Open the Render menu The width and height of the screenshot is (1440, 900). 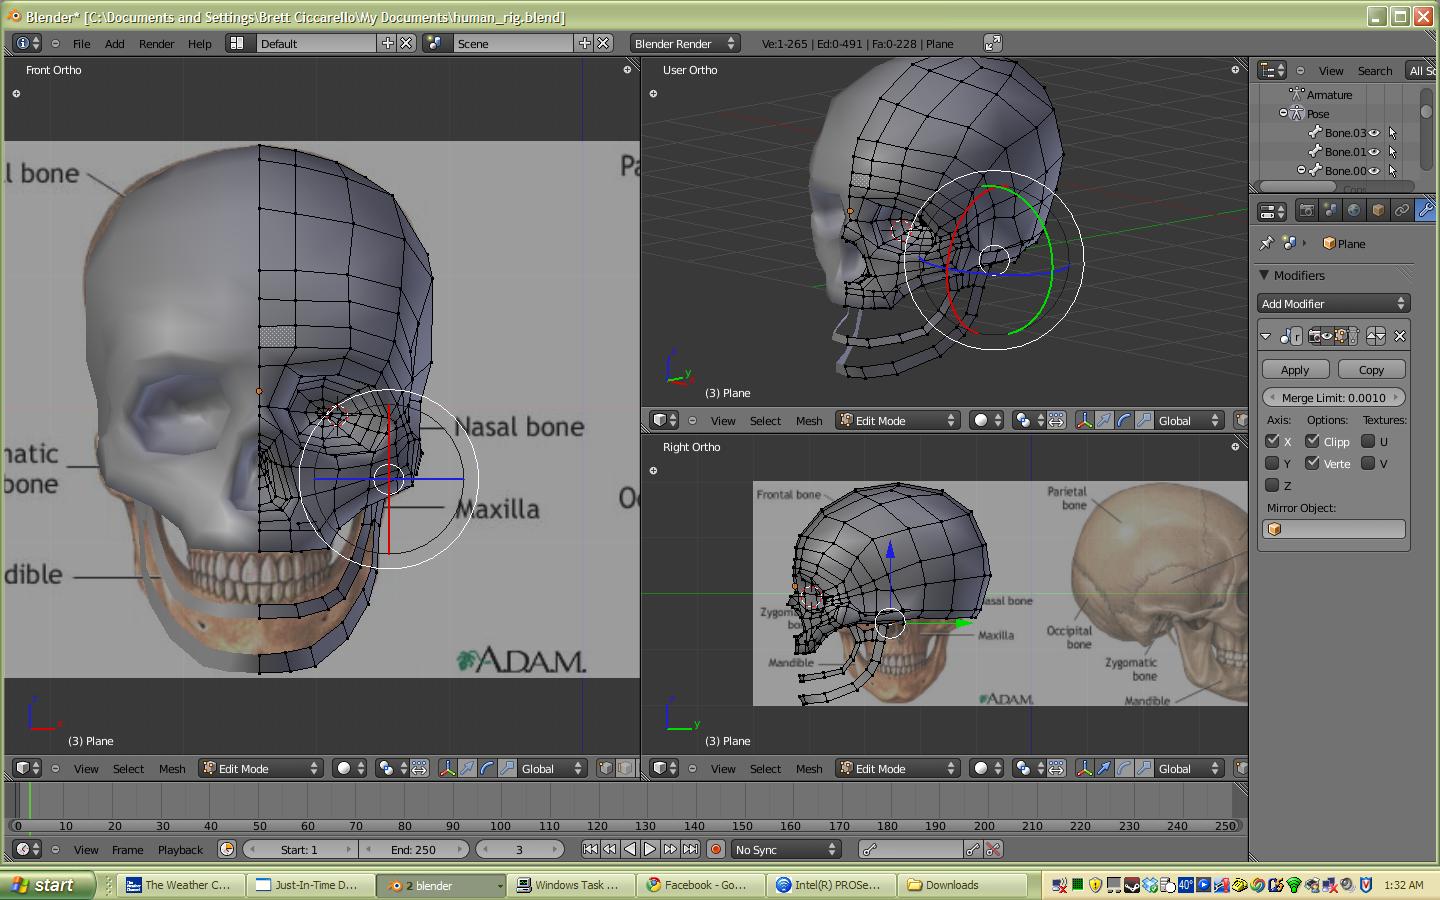point(156,43)
